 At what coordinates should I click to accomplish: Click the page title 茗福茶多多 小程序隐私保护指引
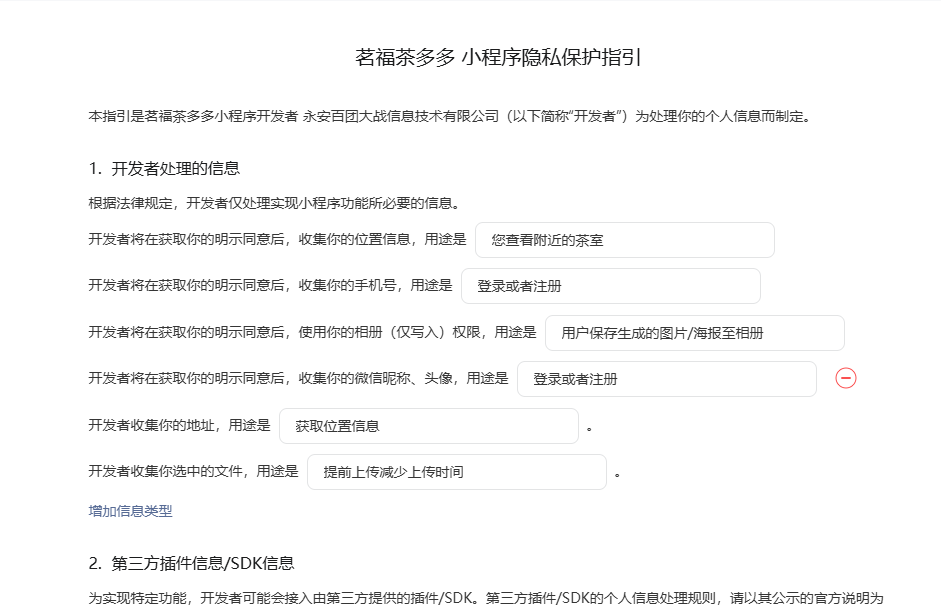coord(498,58)
